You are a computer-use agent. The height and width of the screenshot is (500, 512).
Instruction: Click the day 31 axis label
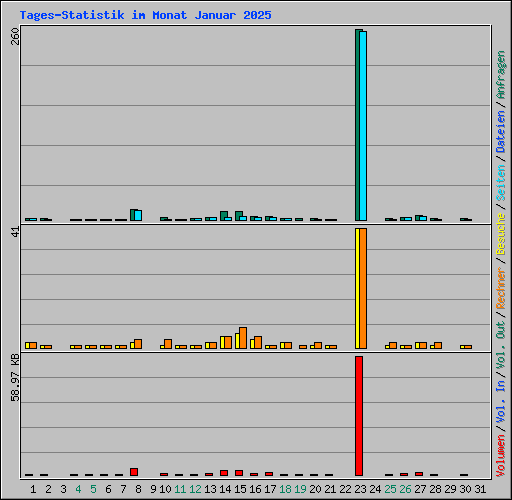[x=480, y=489]
